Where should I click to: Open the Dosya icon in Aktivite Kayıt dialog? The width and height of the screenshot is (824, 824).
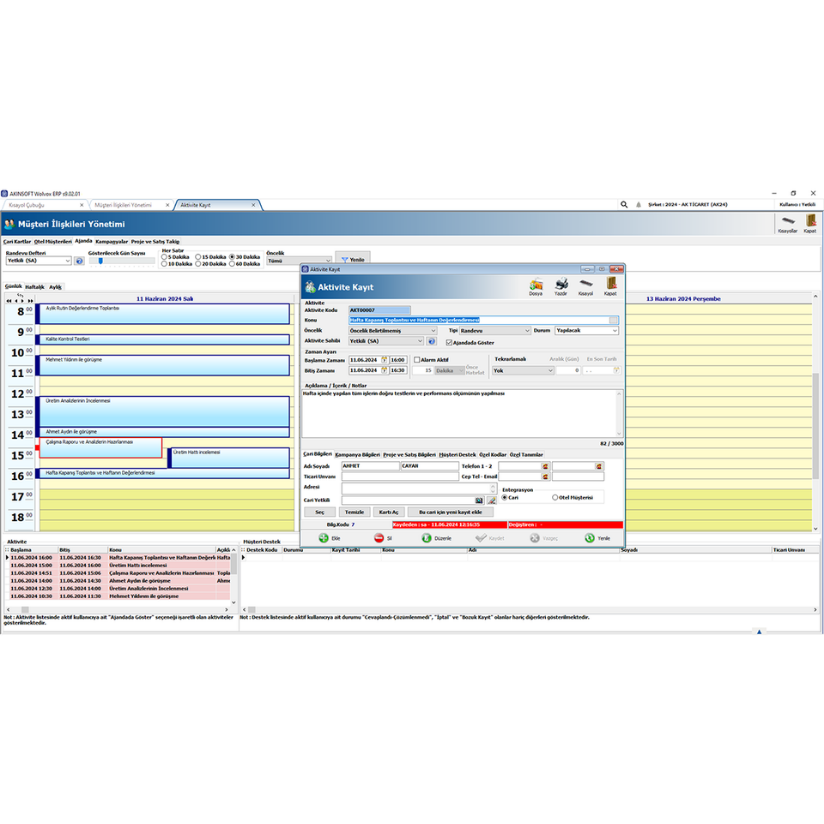click(535, 286)
